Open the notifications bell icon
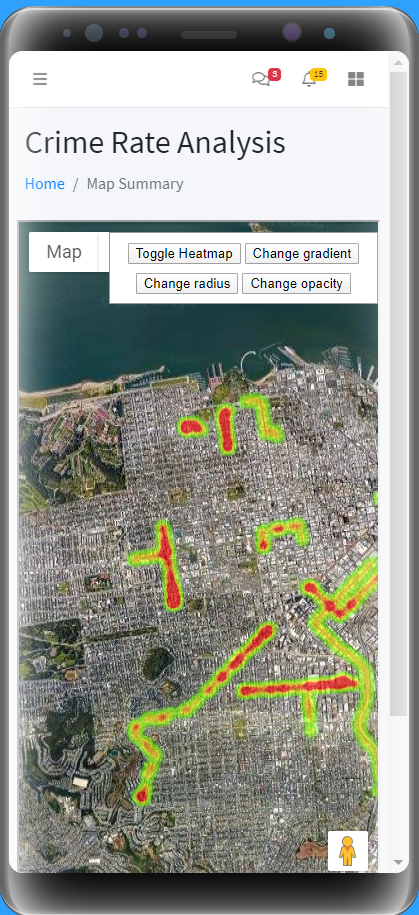This screenshot has height=915, width=419. click(x=309, y=80)
